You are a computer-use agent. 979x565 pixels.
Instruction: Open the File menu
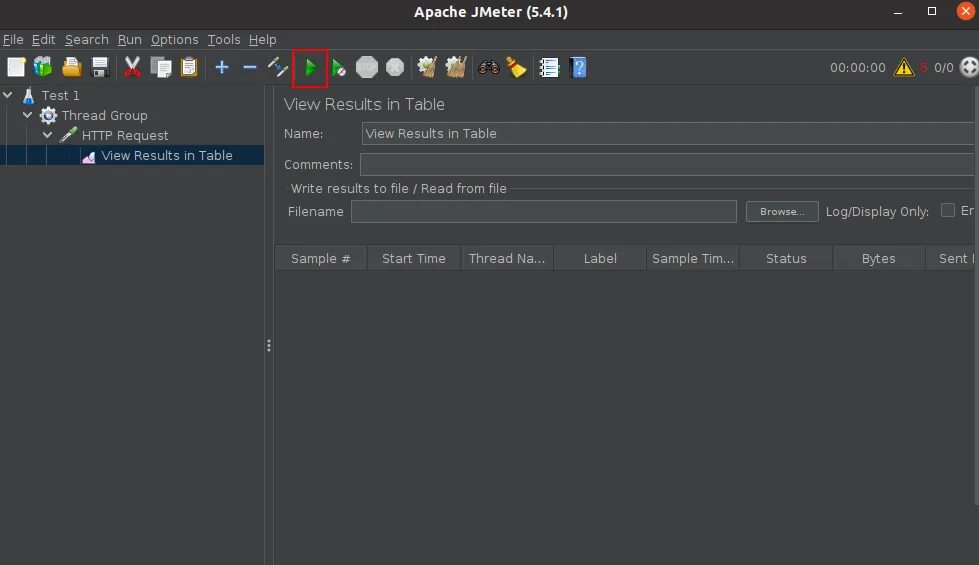click(13, 39)
